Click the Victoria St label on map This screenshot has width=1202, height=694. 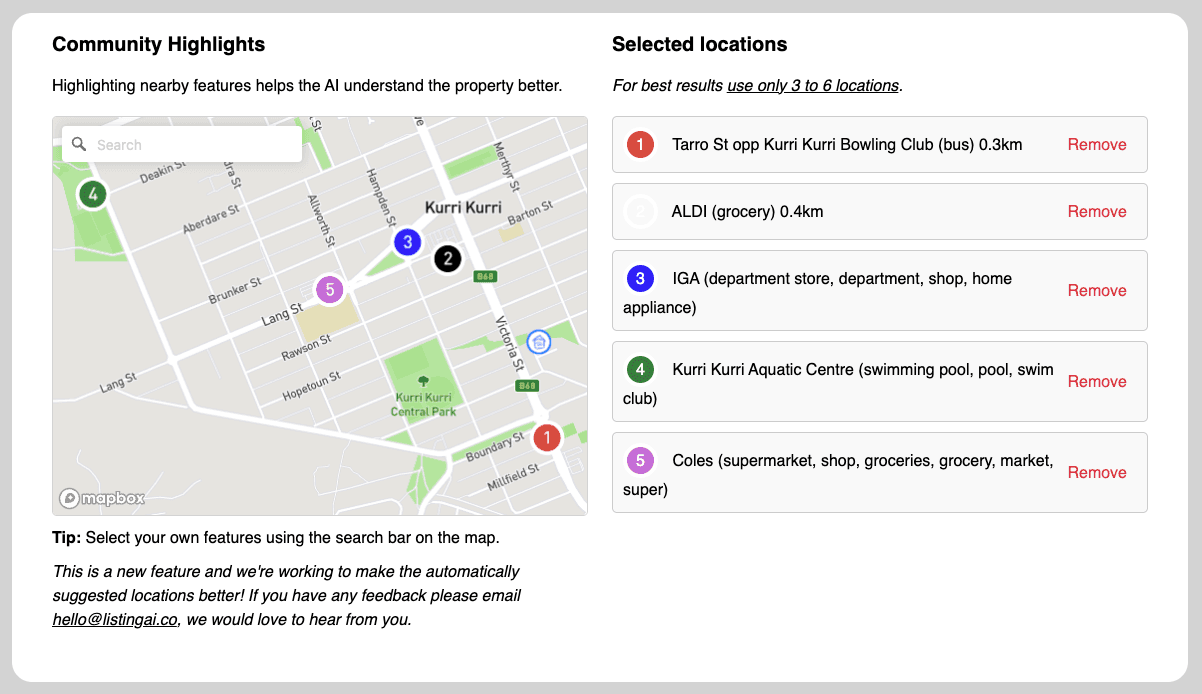click(x=509, y=343)
